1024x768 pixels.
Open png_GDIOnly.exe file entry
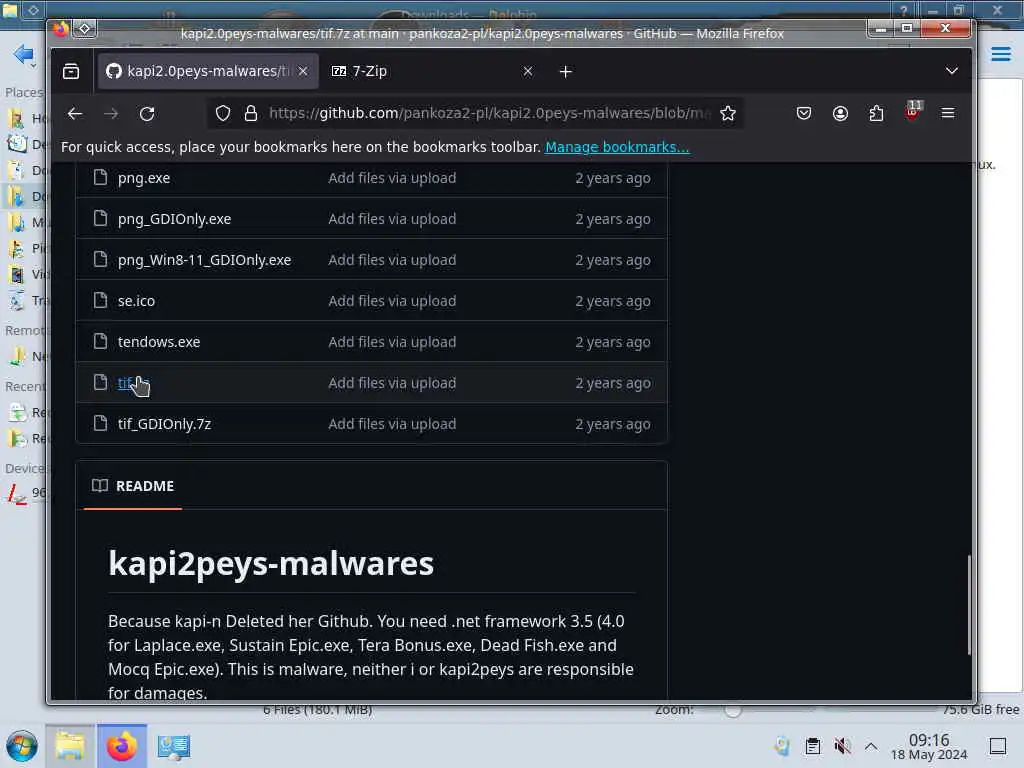[174, 219]
